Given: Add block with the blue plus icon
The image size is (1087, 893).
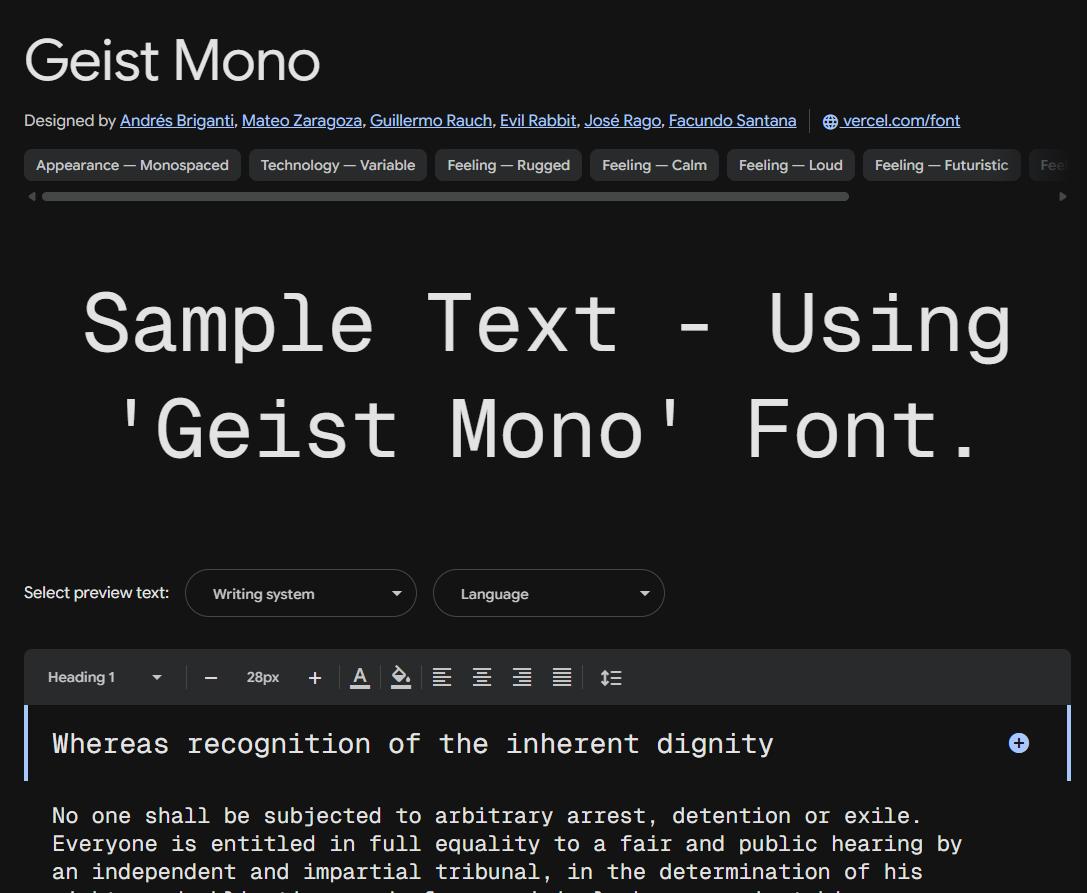Looking at the screenshot, I should 1018,743.
